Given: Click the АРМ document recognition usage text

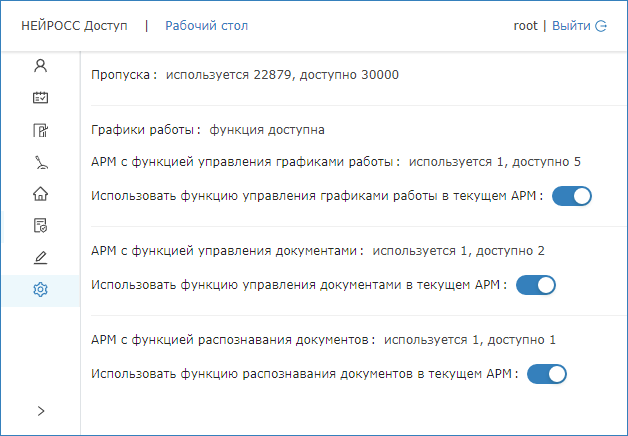Looking at the screenshot, I should click(323, 339).
